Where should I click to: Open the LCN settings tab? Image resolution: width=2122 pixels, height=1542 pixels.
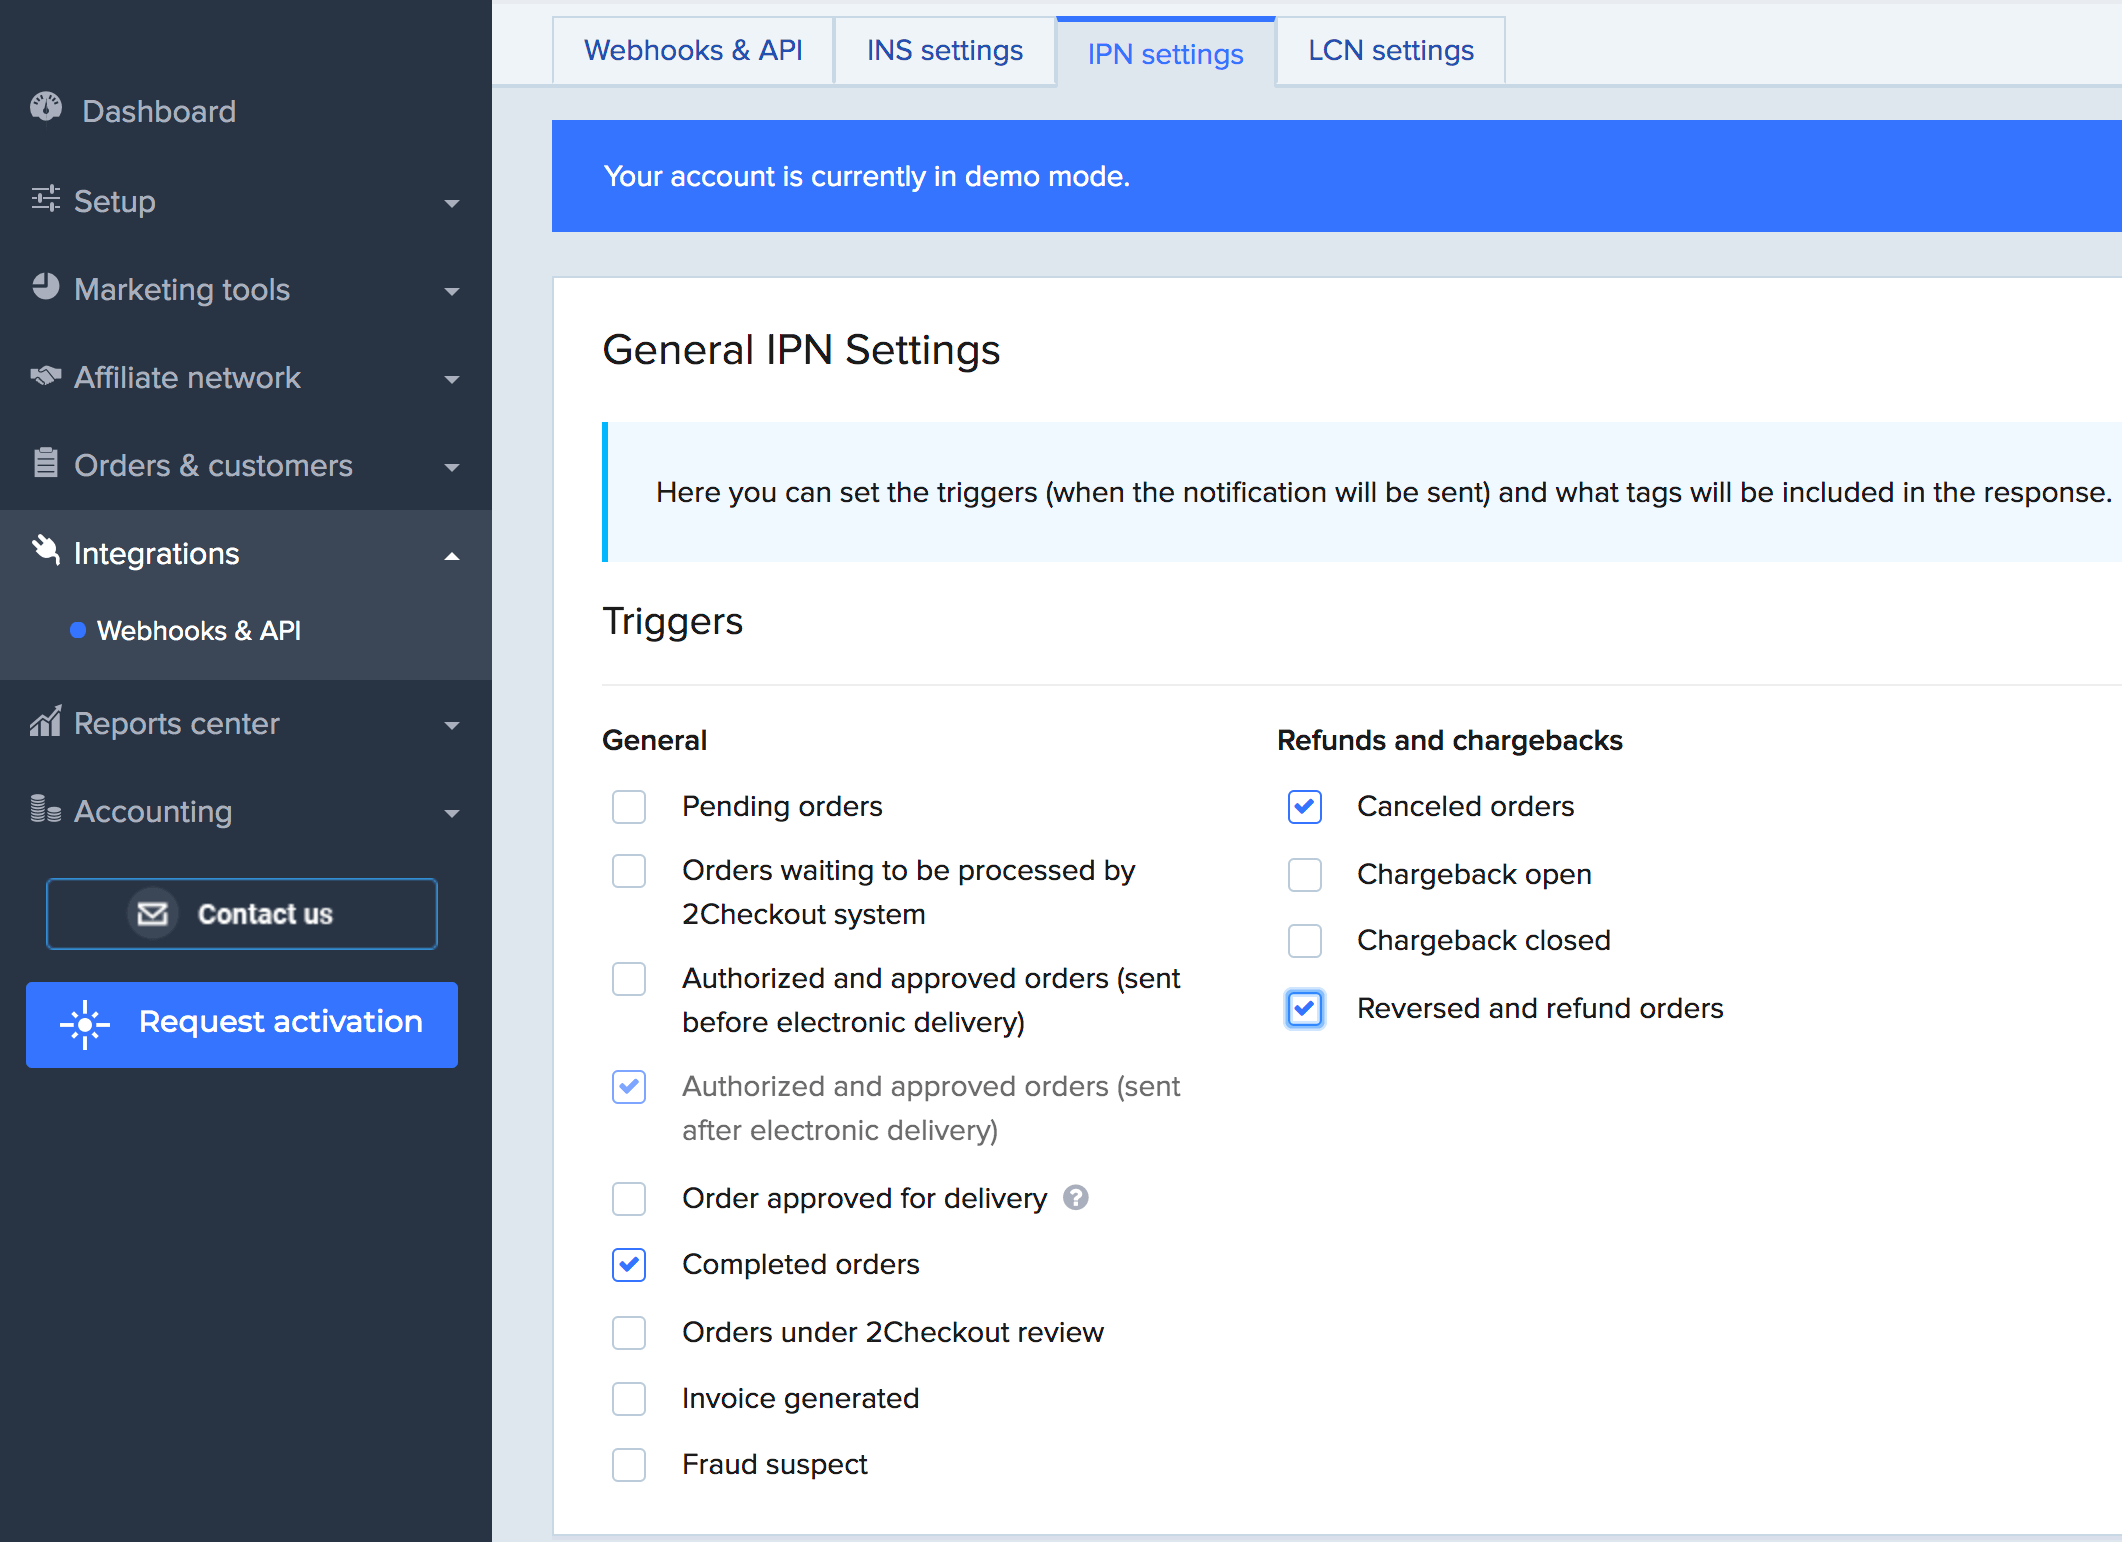pos(1389,50)
